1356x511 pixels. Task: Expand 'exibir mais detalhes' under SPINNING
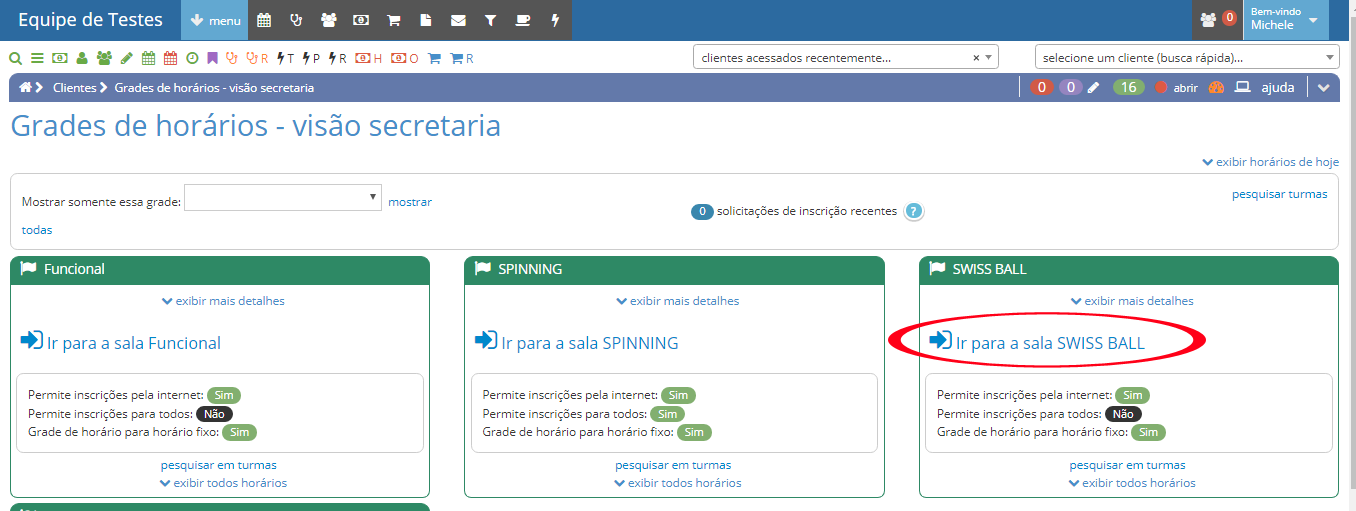point(678,301)
